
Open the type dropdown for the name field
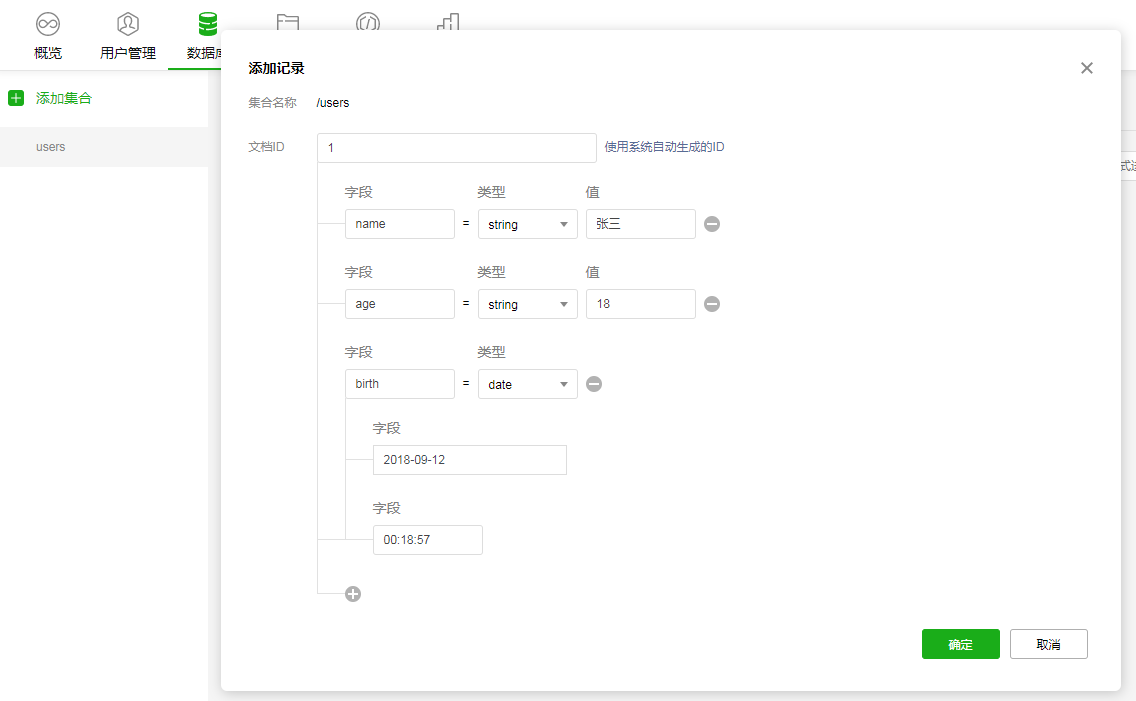527,224
